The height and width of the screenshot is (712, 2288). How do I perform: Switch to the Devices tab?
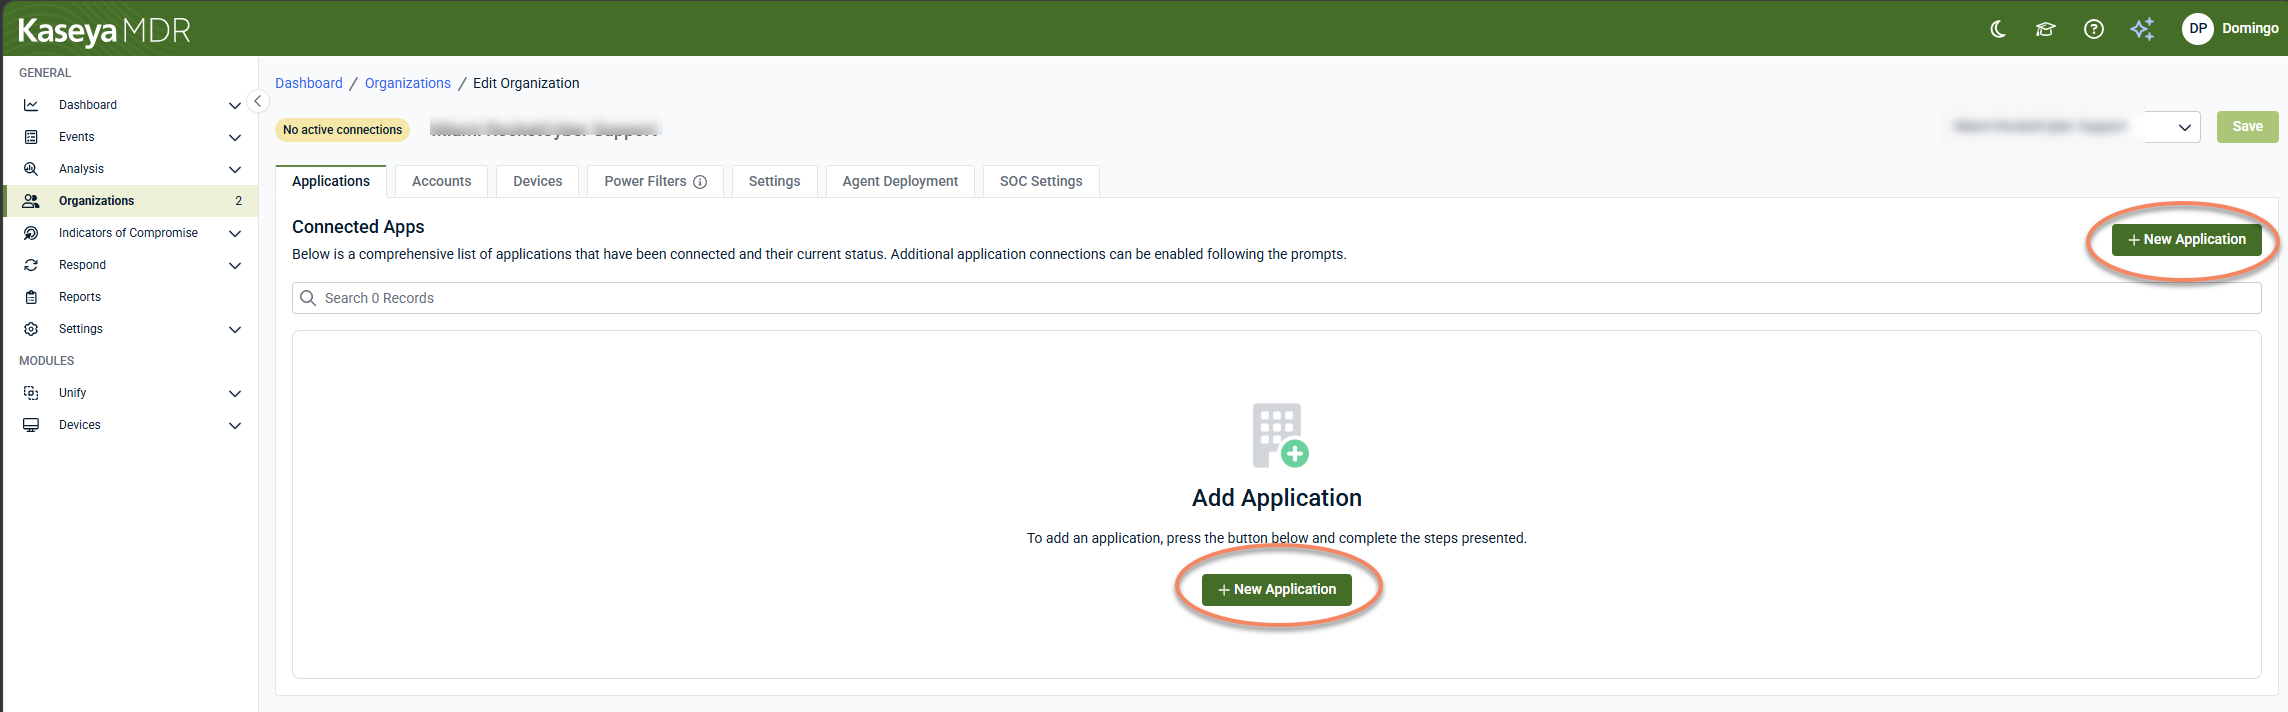(x=538, y=181)
